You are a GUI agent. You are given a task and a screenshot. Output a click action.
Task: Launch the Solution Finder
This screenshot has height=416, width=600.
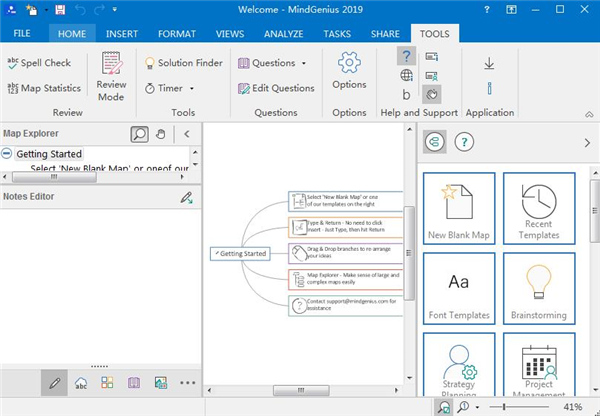coord(184,63)
